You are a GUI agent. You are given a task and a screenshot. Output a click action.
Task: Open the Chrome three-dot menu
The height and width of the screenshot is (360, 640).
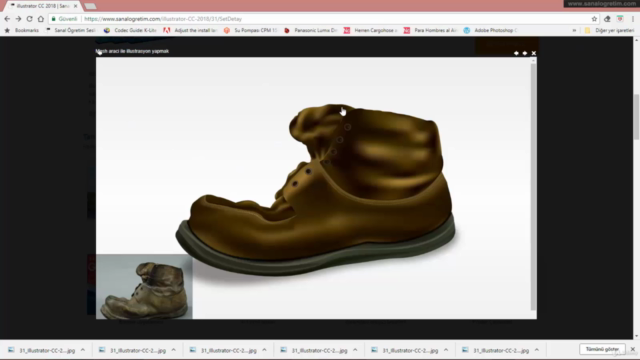[x=633, y=19]
